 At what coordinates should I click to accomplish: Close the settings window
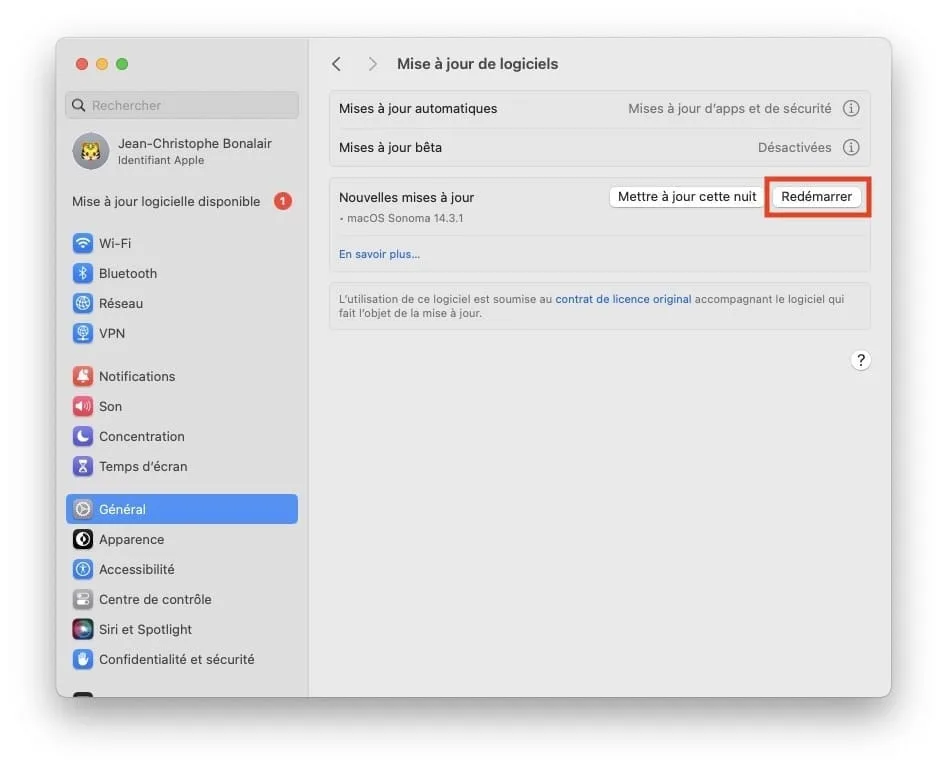(82, 64)
